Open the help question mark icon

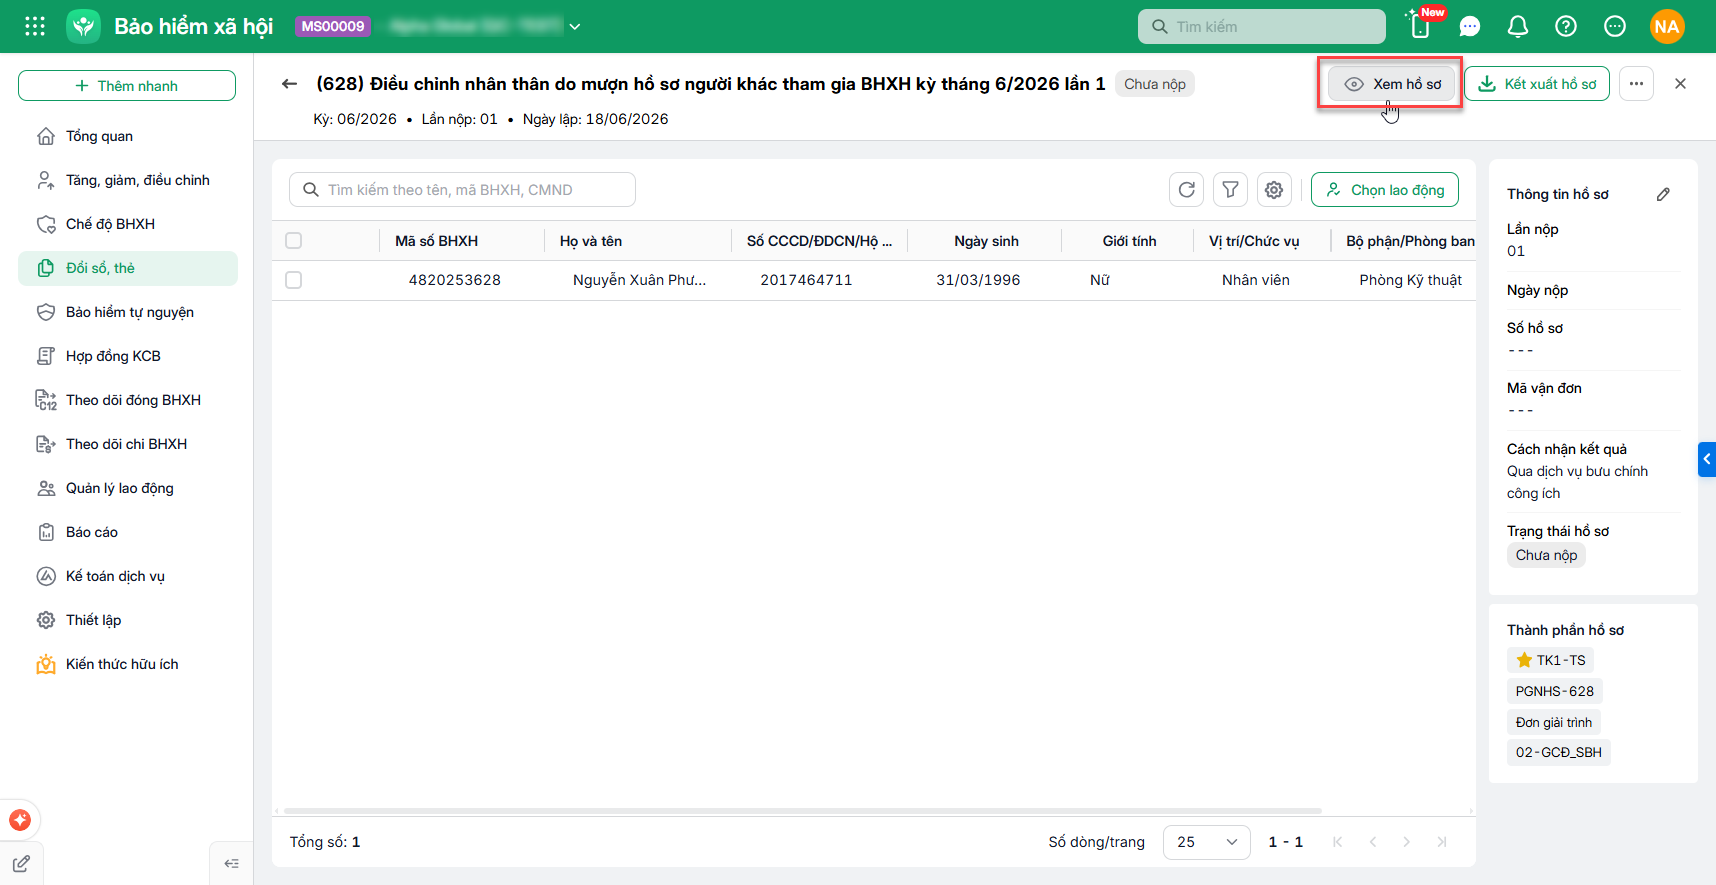1566,27
